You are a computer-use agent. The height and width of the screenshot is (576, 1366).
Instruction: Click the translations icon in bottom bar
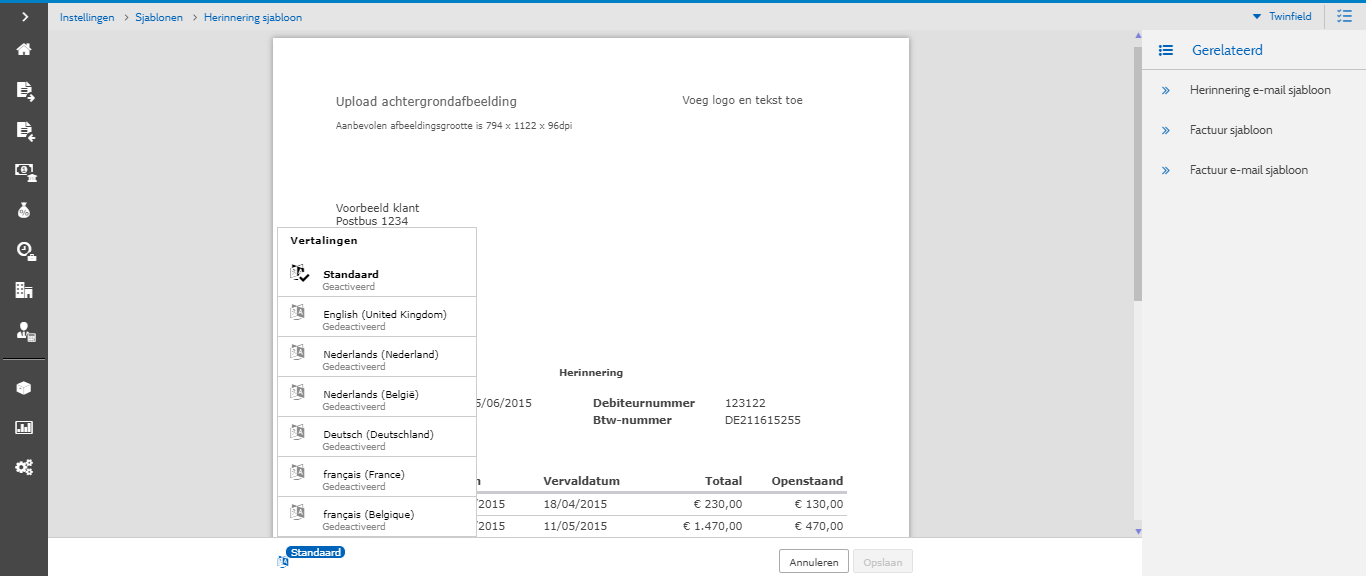(x=283, y=562)
